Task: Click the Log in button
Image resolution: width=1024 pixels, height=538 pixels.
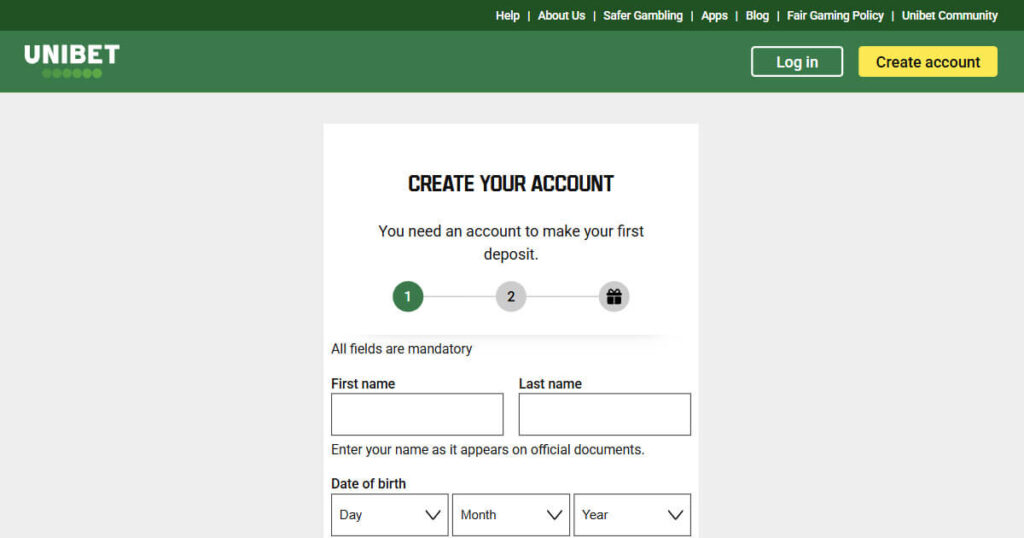Action: (x=797, y=61)
